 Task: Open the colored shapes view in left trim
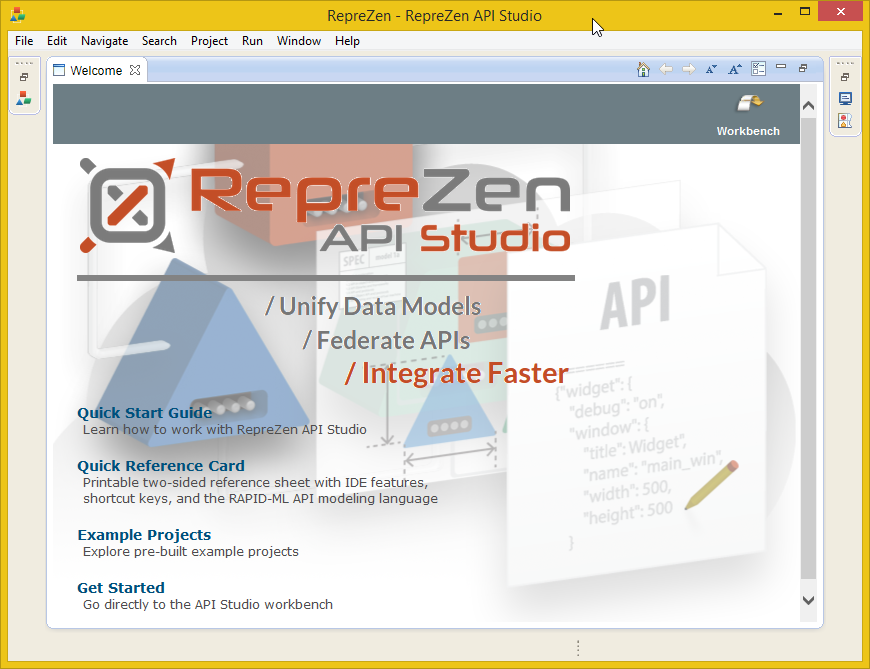click(x=24, y=98)
